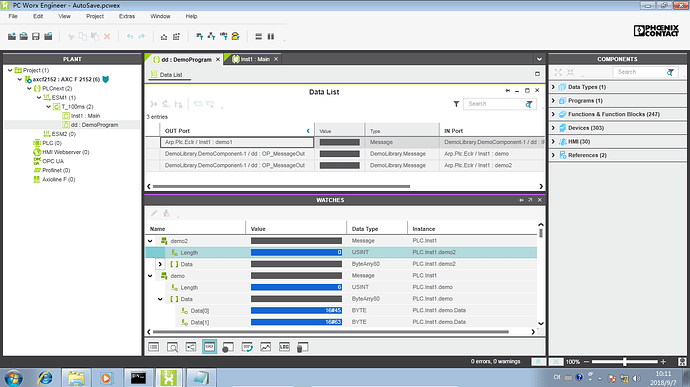Open the breakpoints icon in bottom bar
Screen dimensions: 690x387
[228, 347]
